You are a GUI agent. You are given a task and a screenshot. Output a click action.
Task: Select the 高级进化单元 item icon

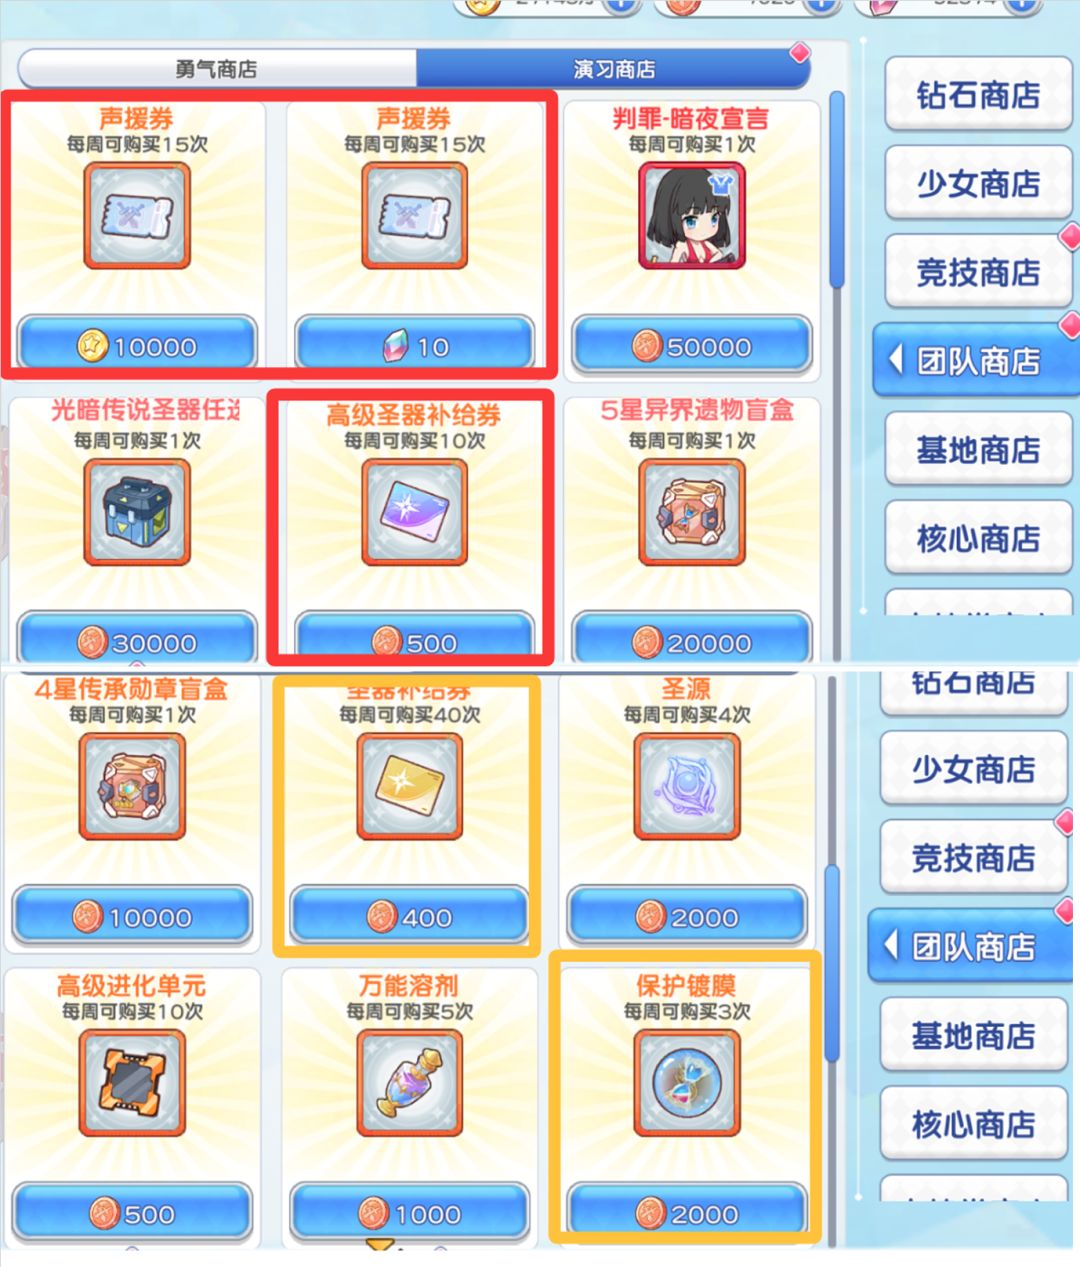point(132,1083)
